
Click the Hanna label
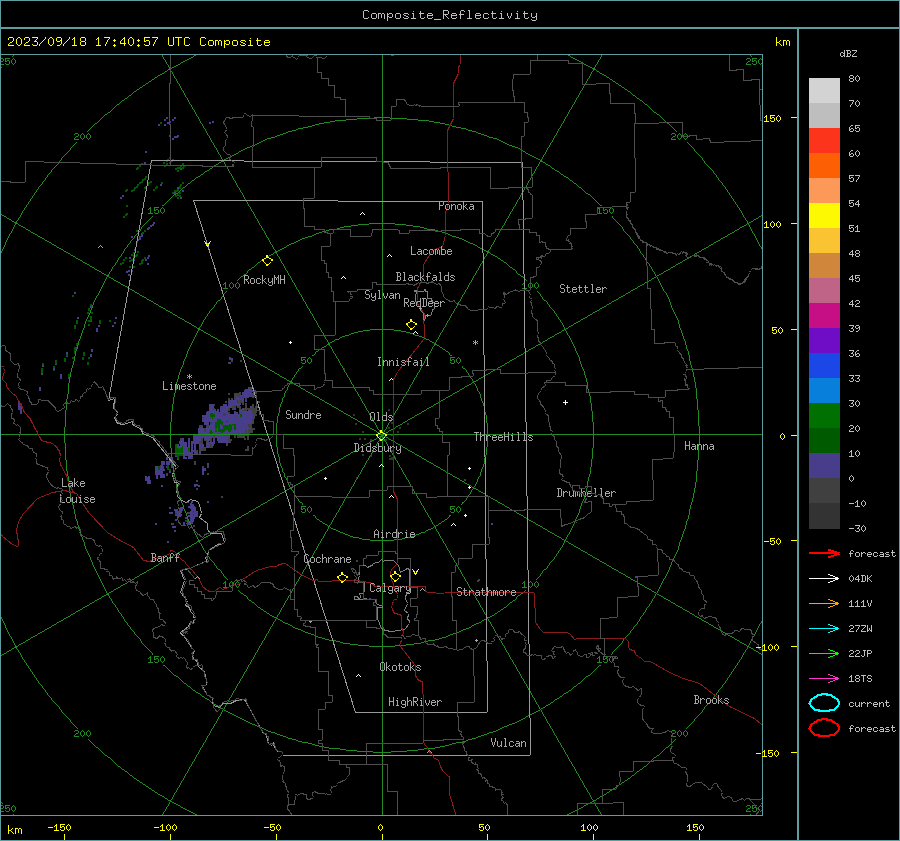click(x=699, y=446)
